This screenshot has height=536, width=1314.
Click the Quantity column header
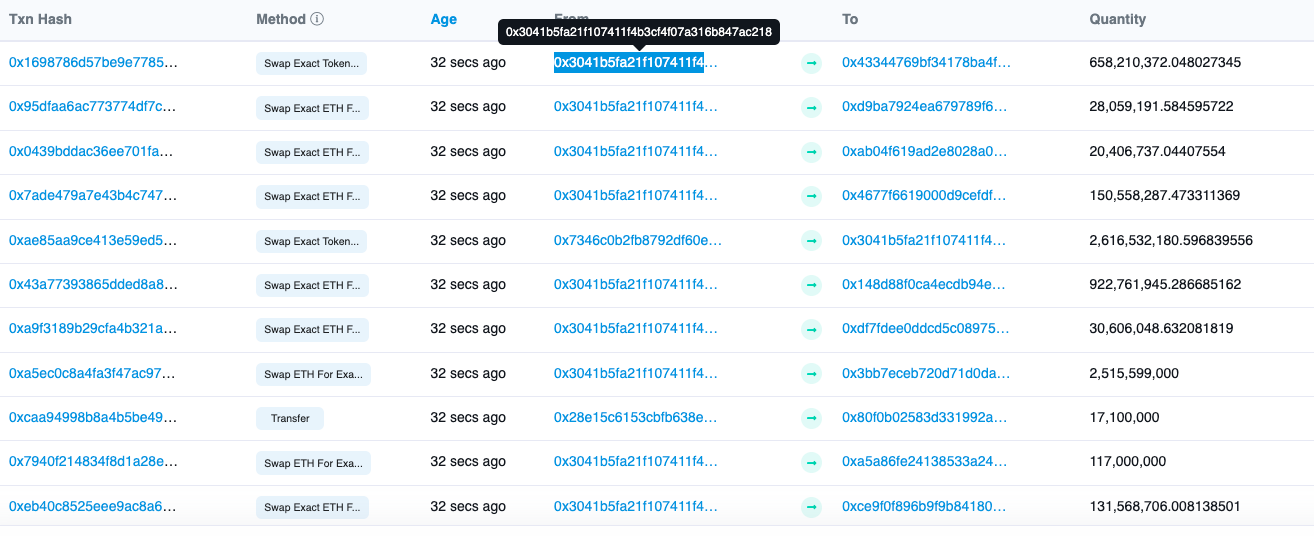pyautogui.click(x=1117, y=19)
